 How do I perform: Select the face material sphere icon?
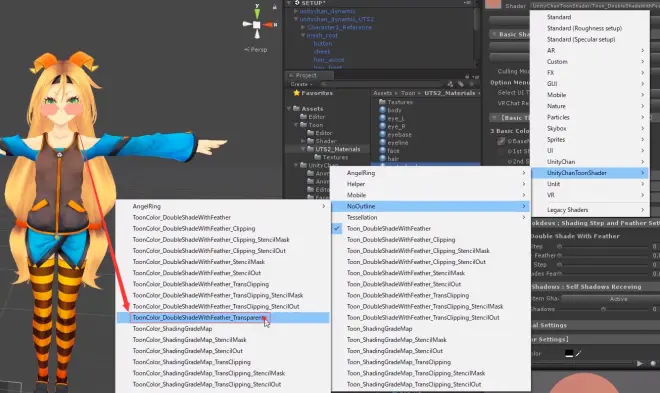click(383, 150)
